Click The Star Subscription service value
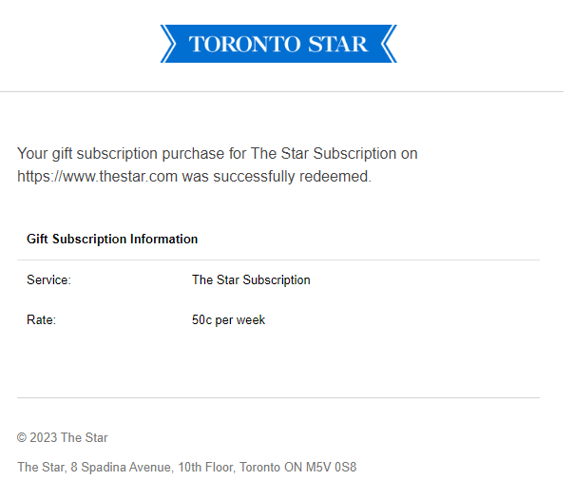 (251, 280)
